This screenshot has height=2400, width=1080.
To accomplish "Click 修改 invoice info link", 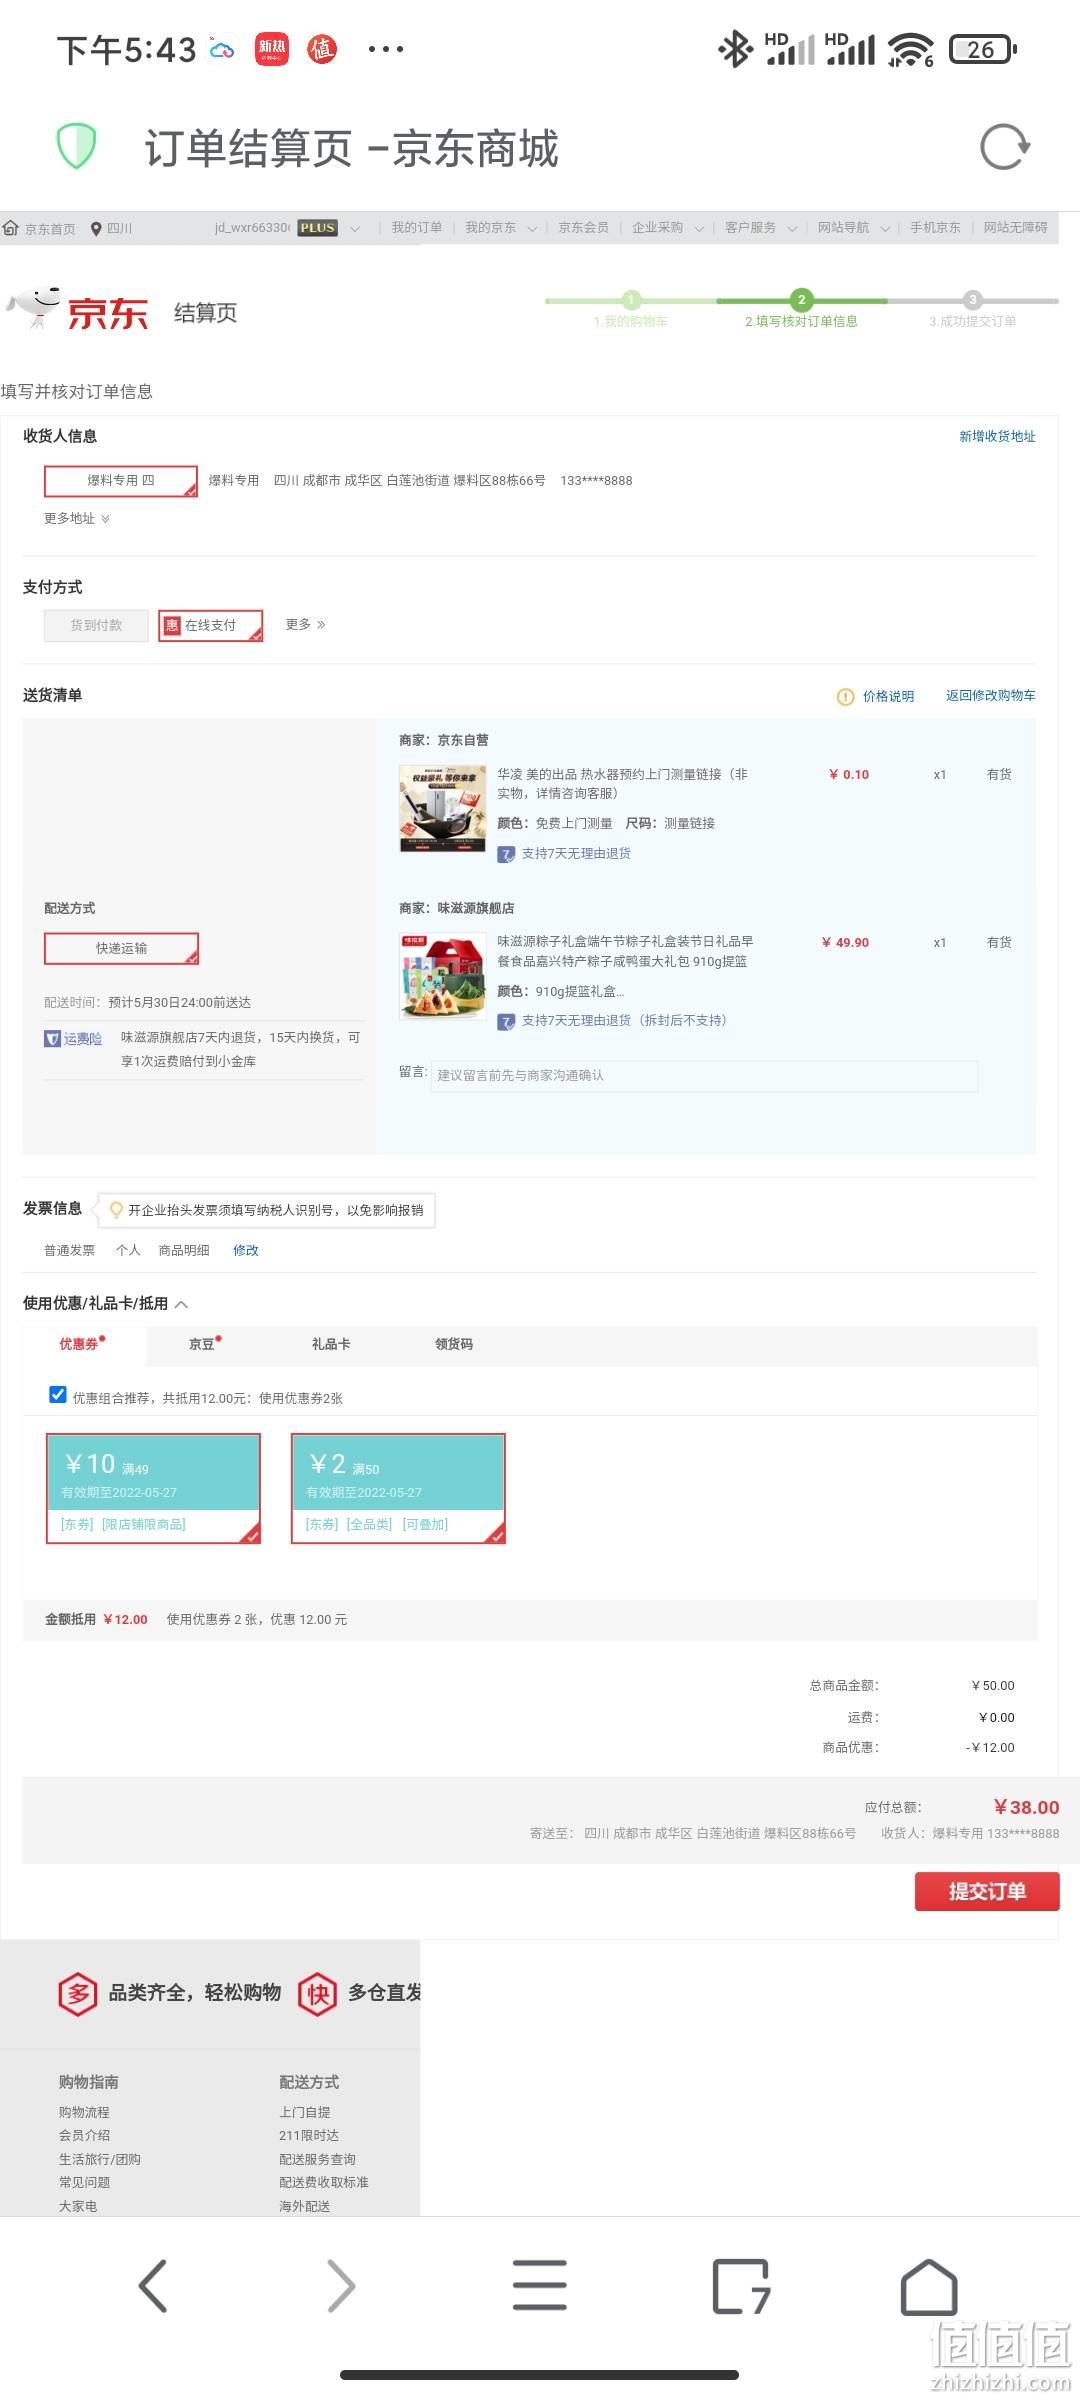I will click(x=246, y=1251).
